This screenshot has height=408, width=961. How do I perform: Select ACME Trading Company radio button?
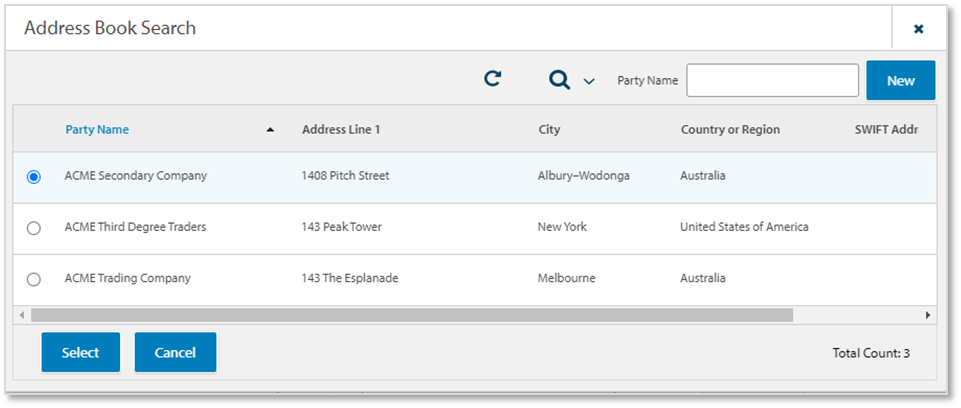34,279
